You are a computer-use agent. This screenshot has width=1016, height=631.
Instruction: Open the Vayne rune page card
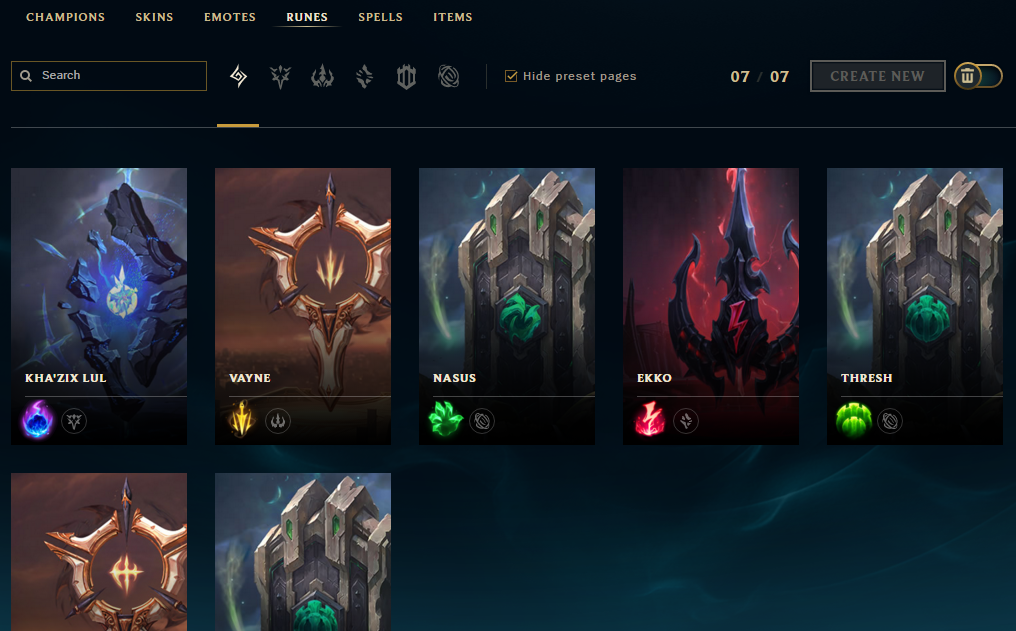pos(303,306)
